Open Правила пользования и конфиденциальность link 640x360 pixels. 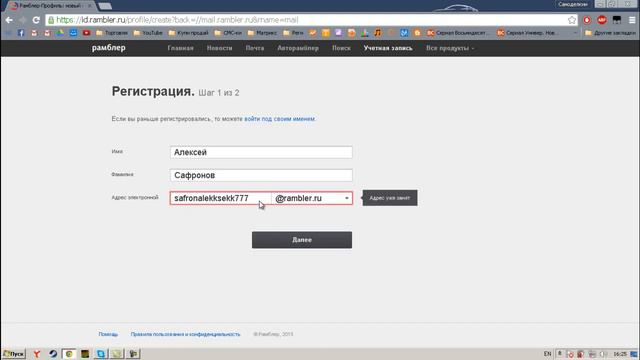[x=185, y=334]
